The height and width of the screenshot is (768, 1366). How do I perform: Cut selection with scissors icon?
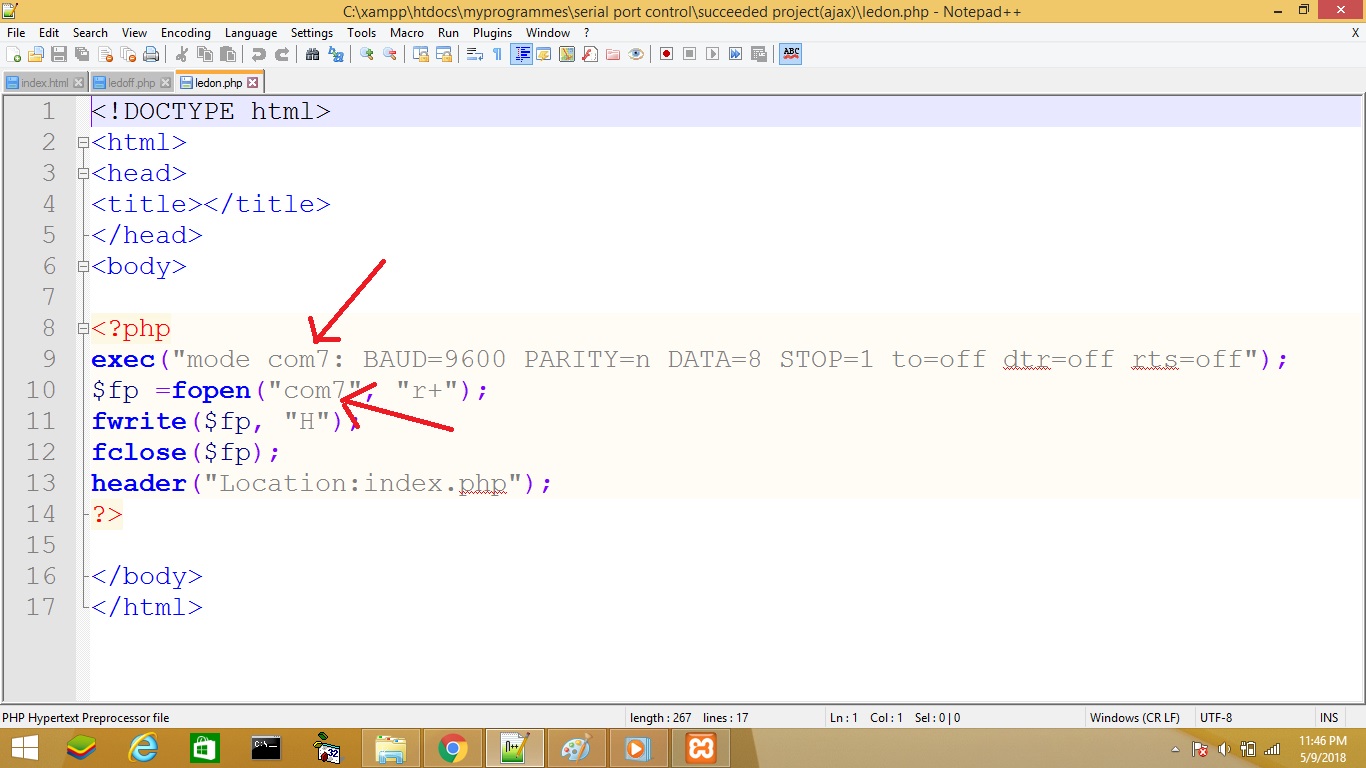[x=181, y=54]
